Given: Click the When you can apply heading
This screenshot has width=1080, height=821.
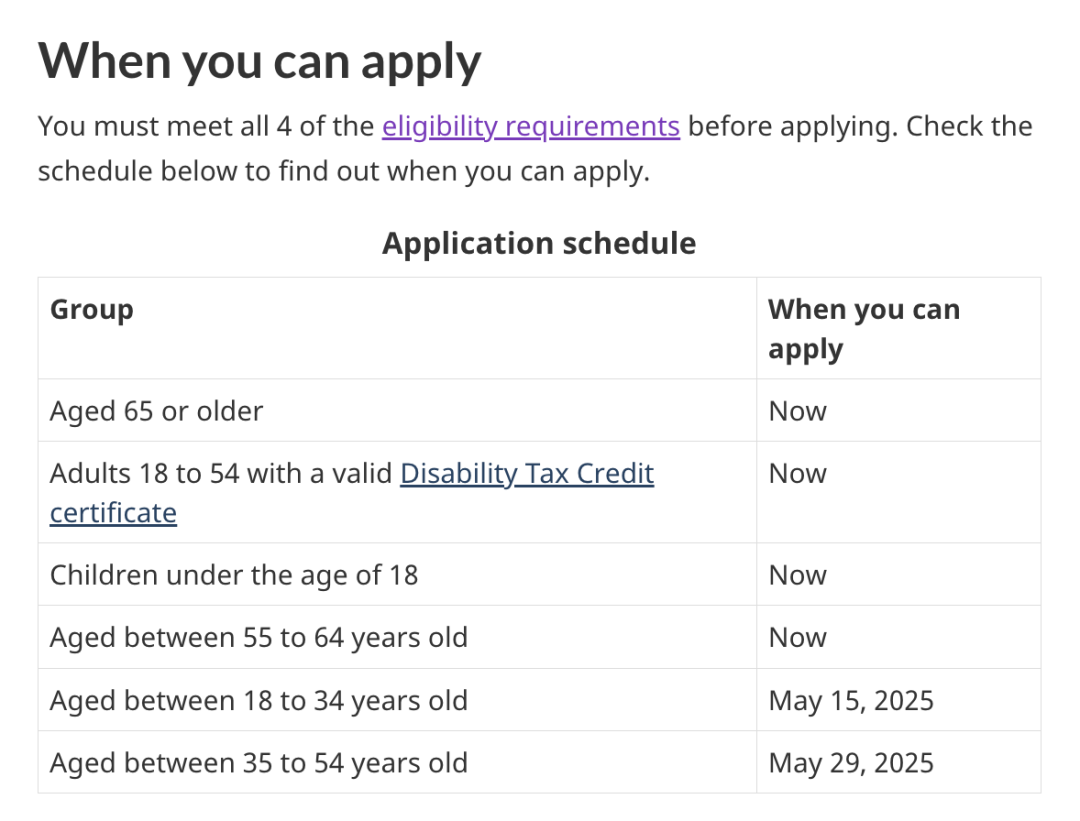Looking at the screenshot, I should click(259, 61).
